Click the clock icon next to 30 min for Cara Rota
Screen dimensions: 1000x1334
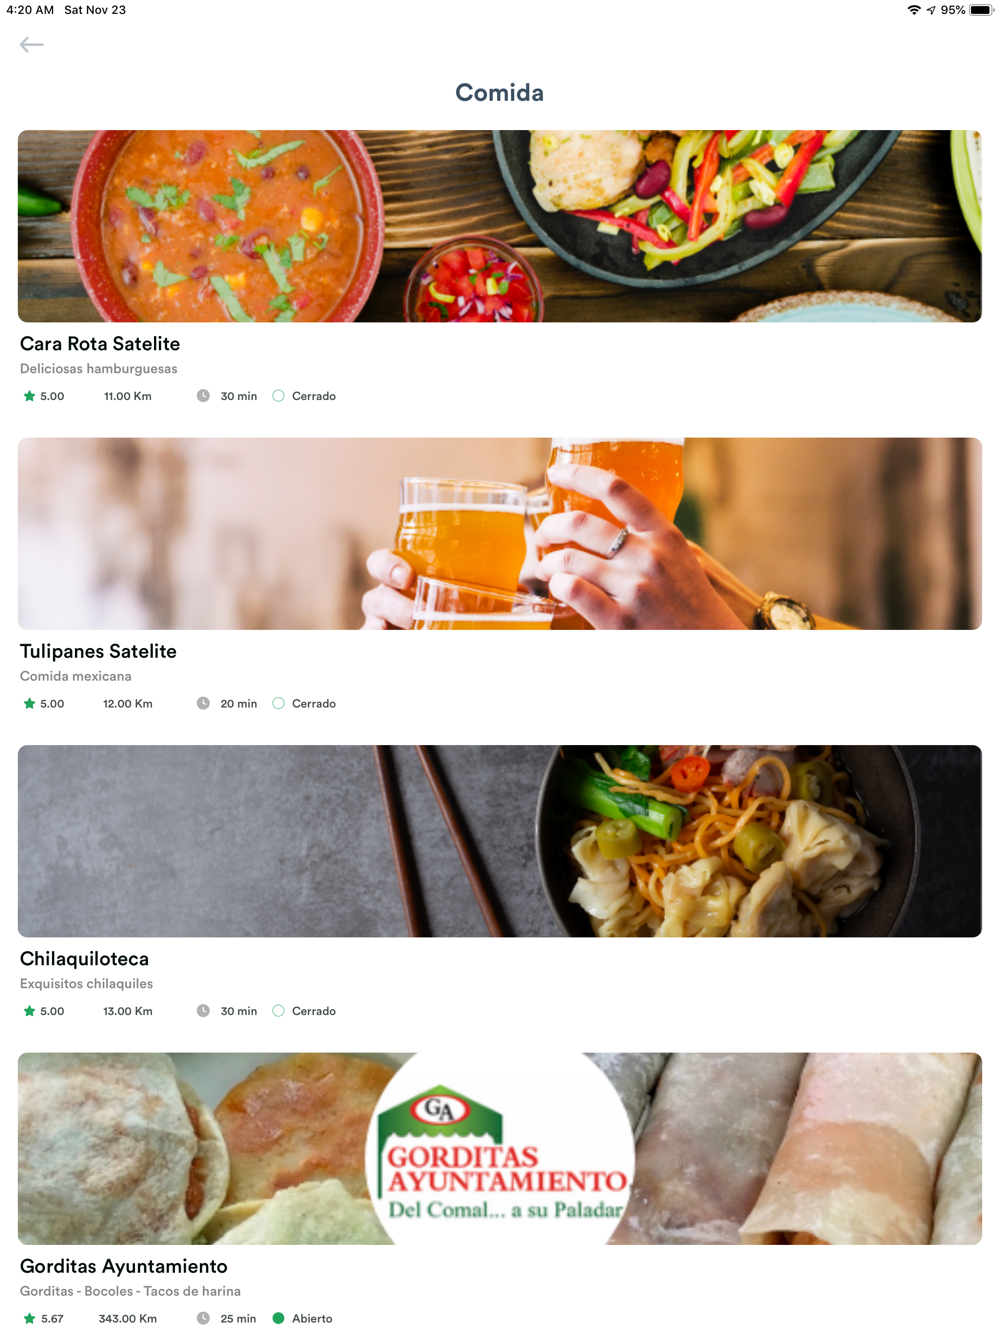pos(203,396)
